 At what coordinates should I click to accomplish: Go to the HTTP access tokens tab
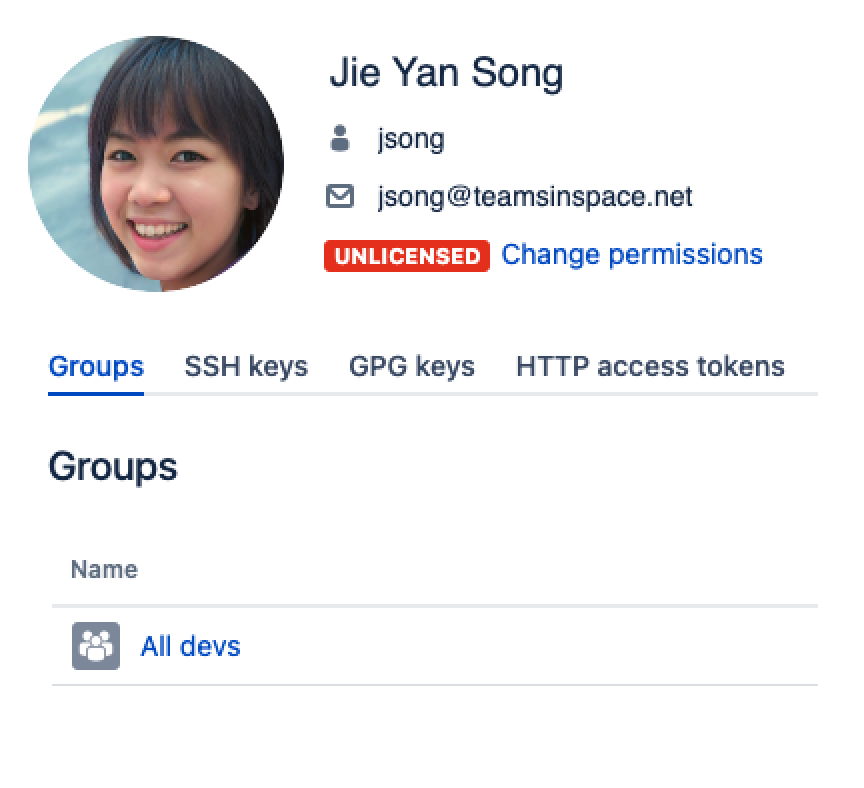coord(650,367)
